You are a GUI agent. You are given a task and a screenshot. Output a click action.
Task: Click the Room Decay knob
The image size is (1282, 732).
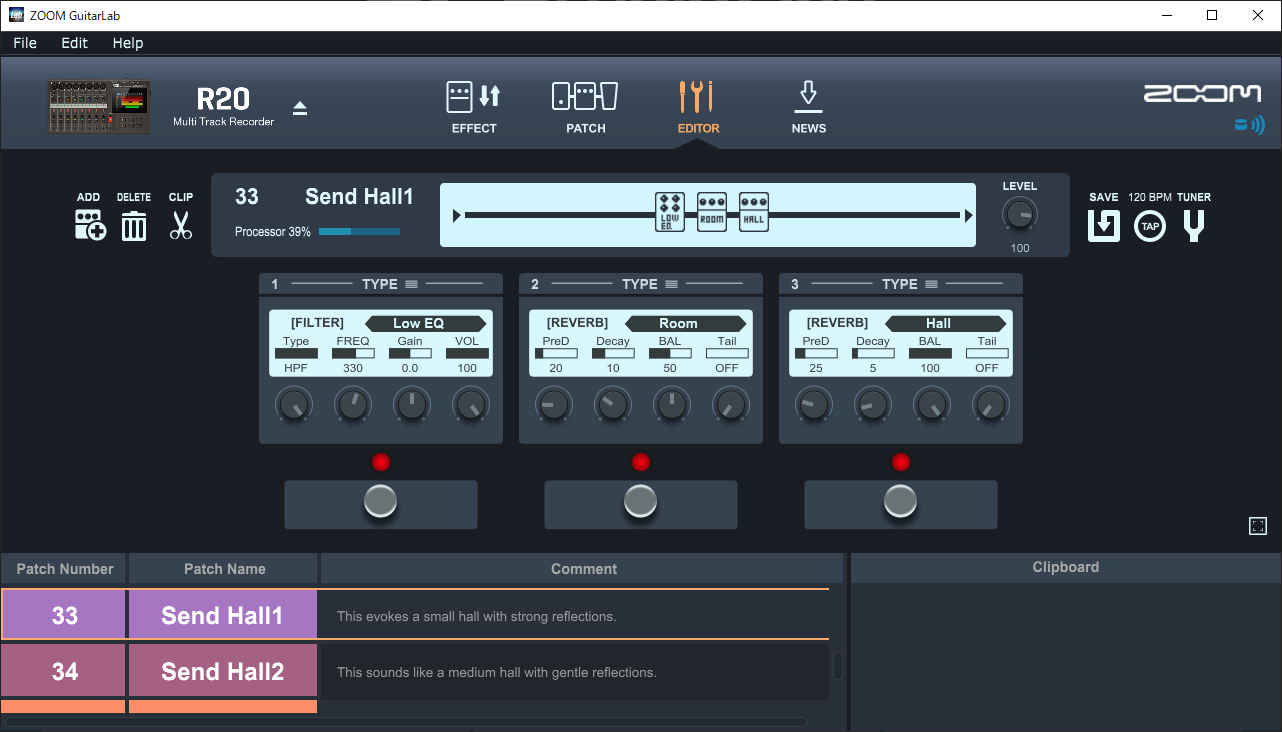tap(613, 405)
